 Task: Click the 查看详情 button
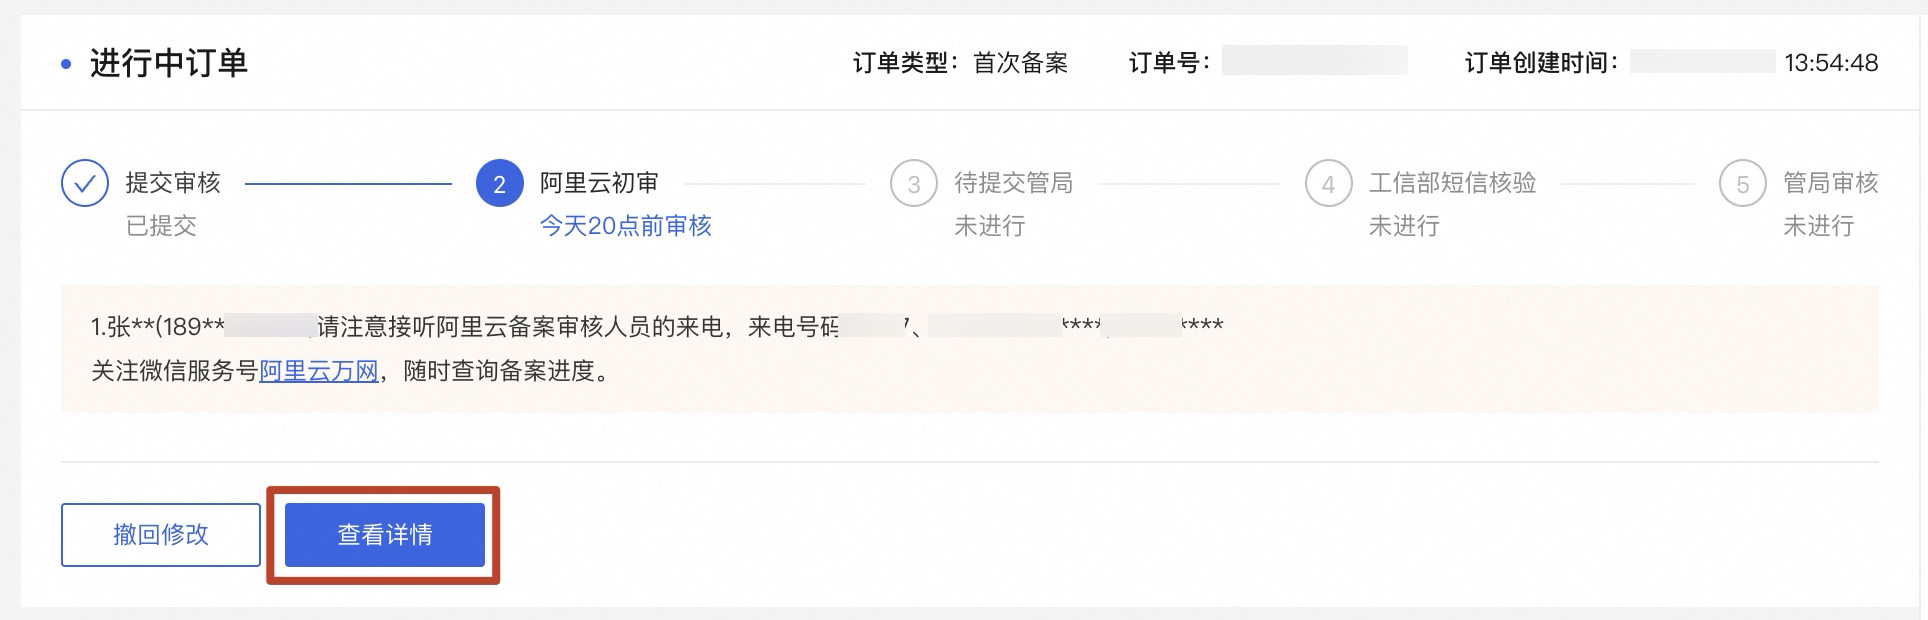pos(385,535)
